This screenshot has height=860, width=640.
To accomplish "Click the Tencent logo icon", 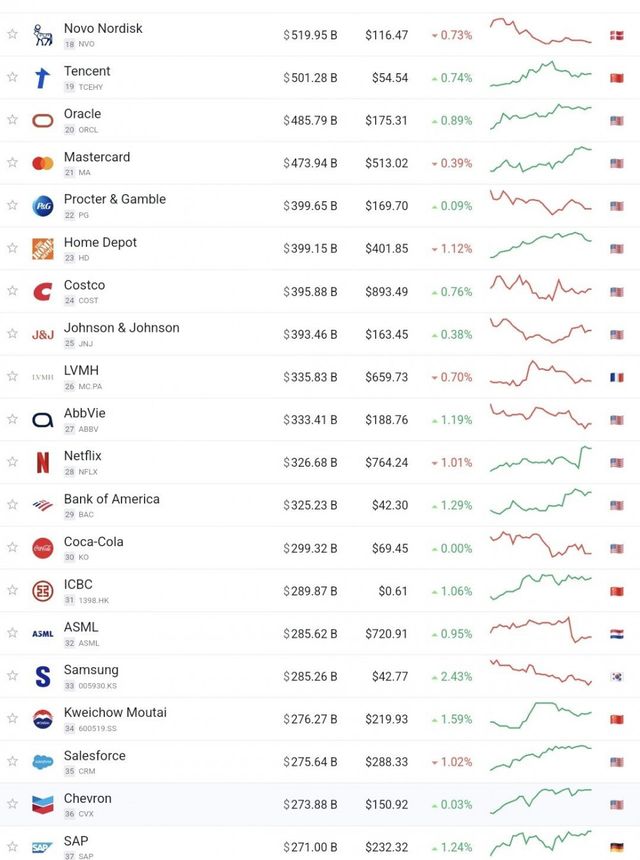I will [x=42, y=77].
